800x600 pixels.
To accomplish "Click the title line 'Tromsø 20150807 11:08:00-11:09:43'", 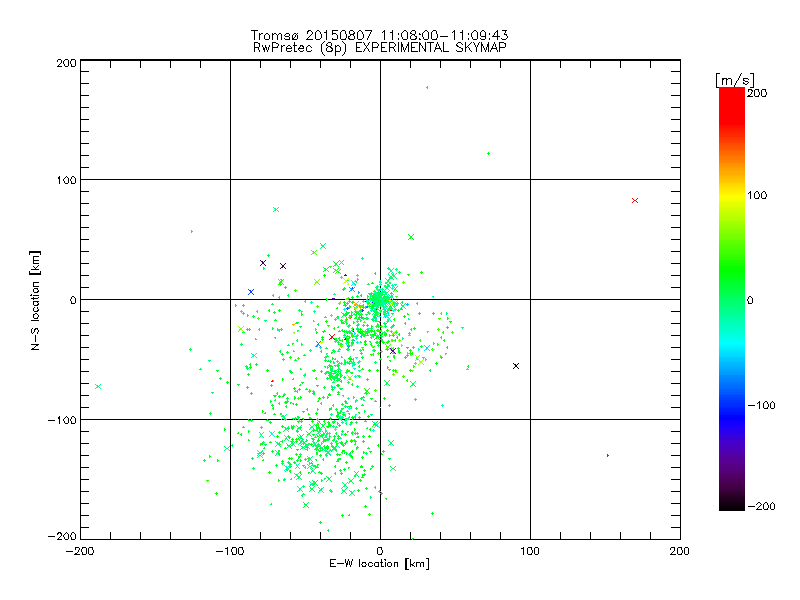I will pyautogui.click(x=380, y=35).
